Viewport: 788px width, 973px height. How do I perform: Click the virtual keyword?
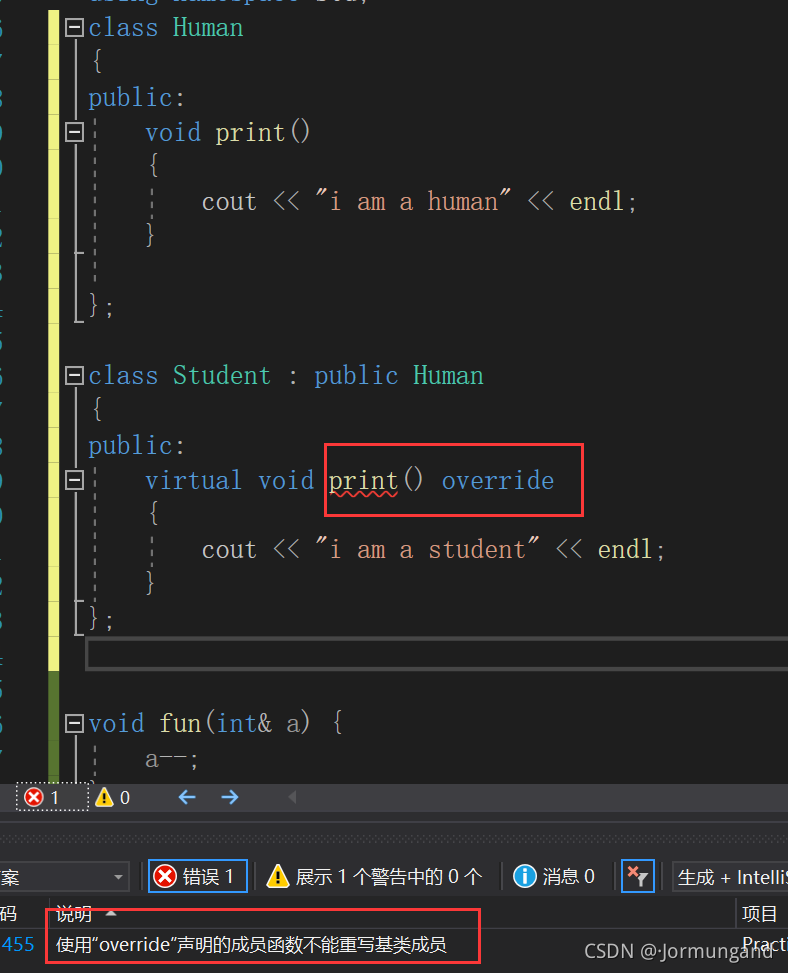coord(193,481)
